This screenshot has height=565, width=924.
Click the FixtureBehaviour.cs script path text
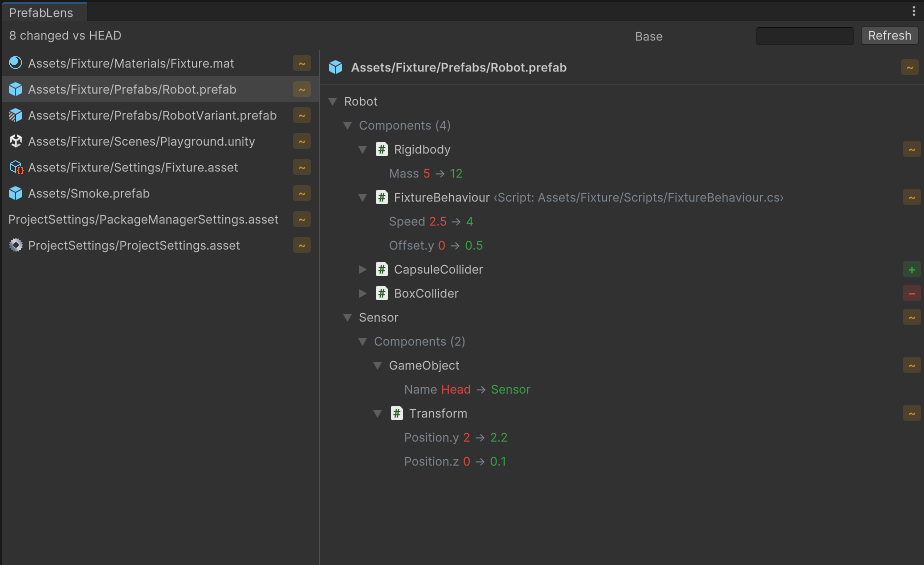pos(638,197)
